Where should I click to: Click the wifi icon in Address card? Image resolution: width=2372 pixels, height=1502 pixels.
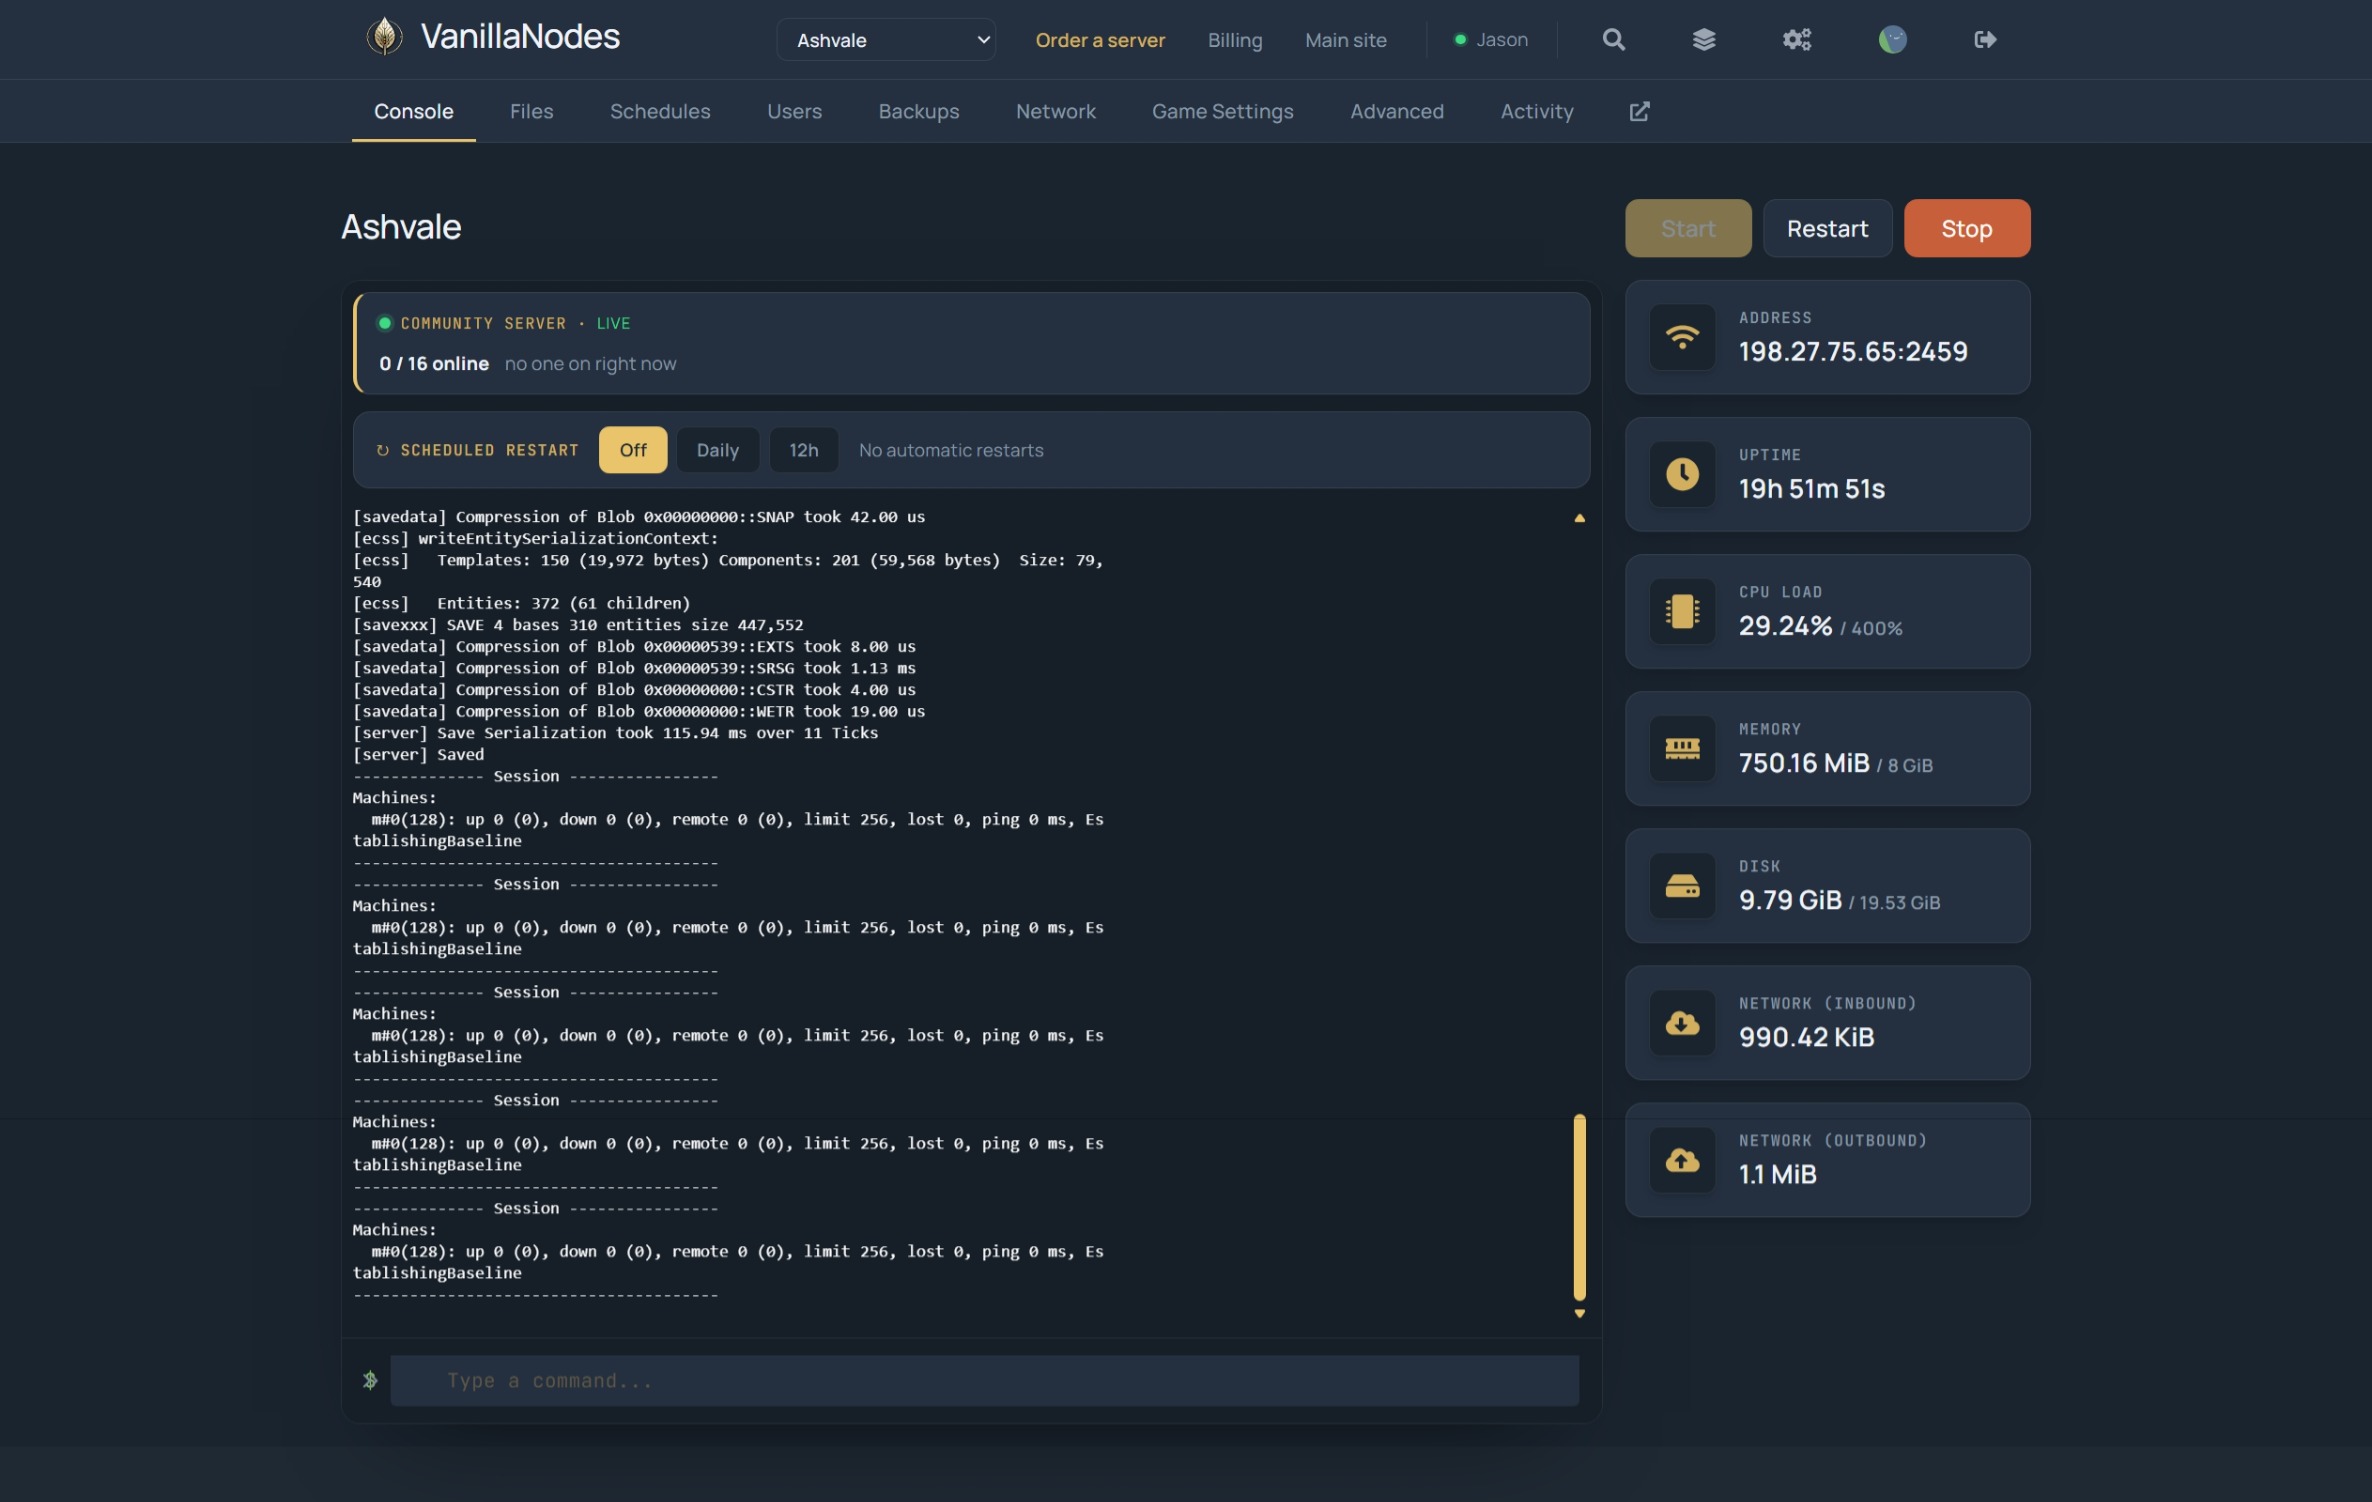(x=1682, y=337)
